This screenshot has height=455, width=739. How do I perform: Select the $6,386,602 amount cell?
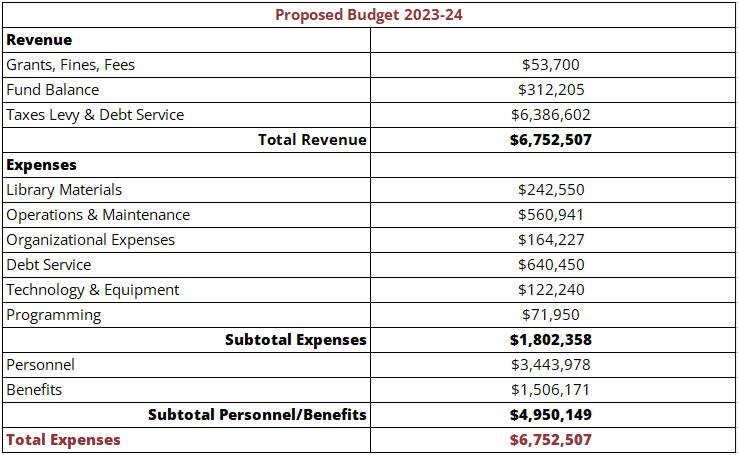(x=550, y=115)
